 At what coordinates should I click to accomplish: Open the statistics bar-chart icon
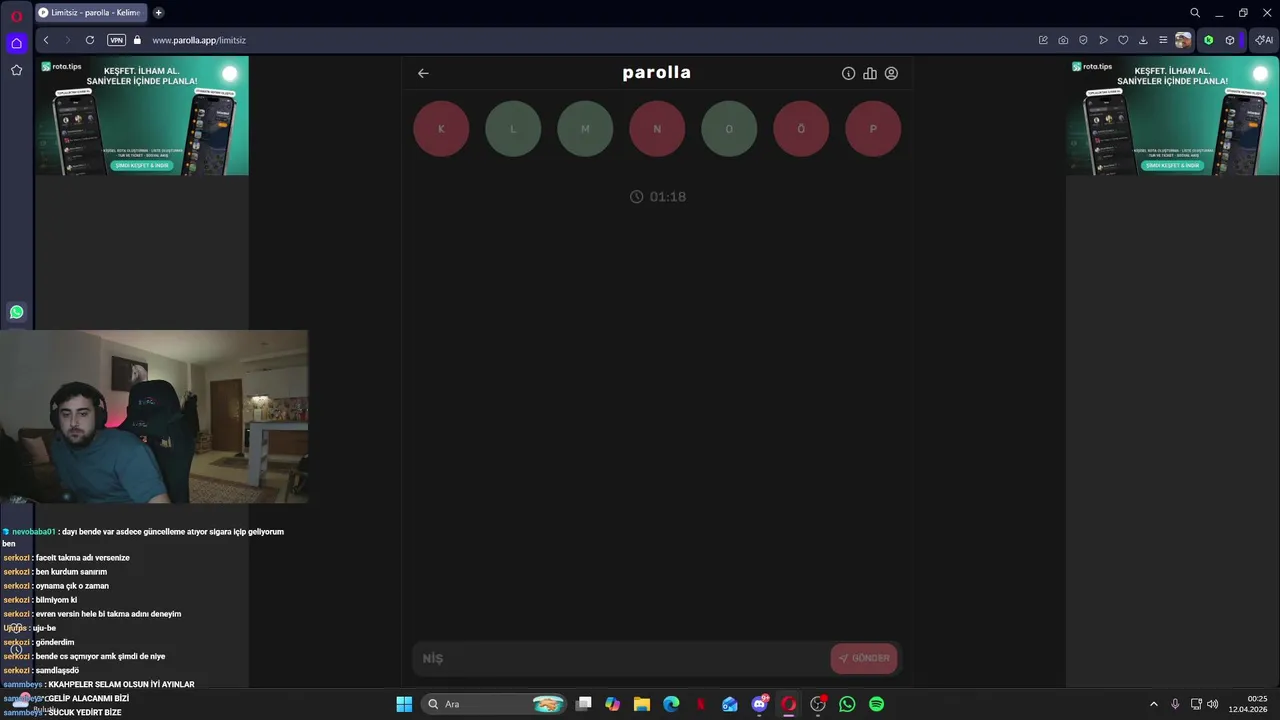870,73
